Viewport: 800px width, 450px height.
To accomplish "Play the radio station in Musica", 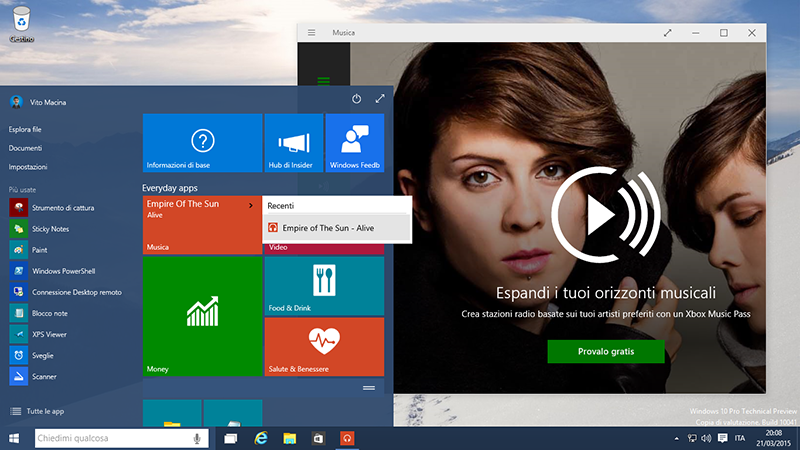I will [x=605, y=215].
